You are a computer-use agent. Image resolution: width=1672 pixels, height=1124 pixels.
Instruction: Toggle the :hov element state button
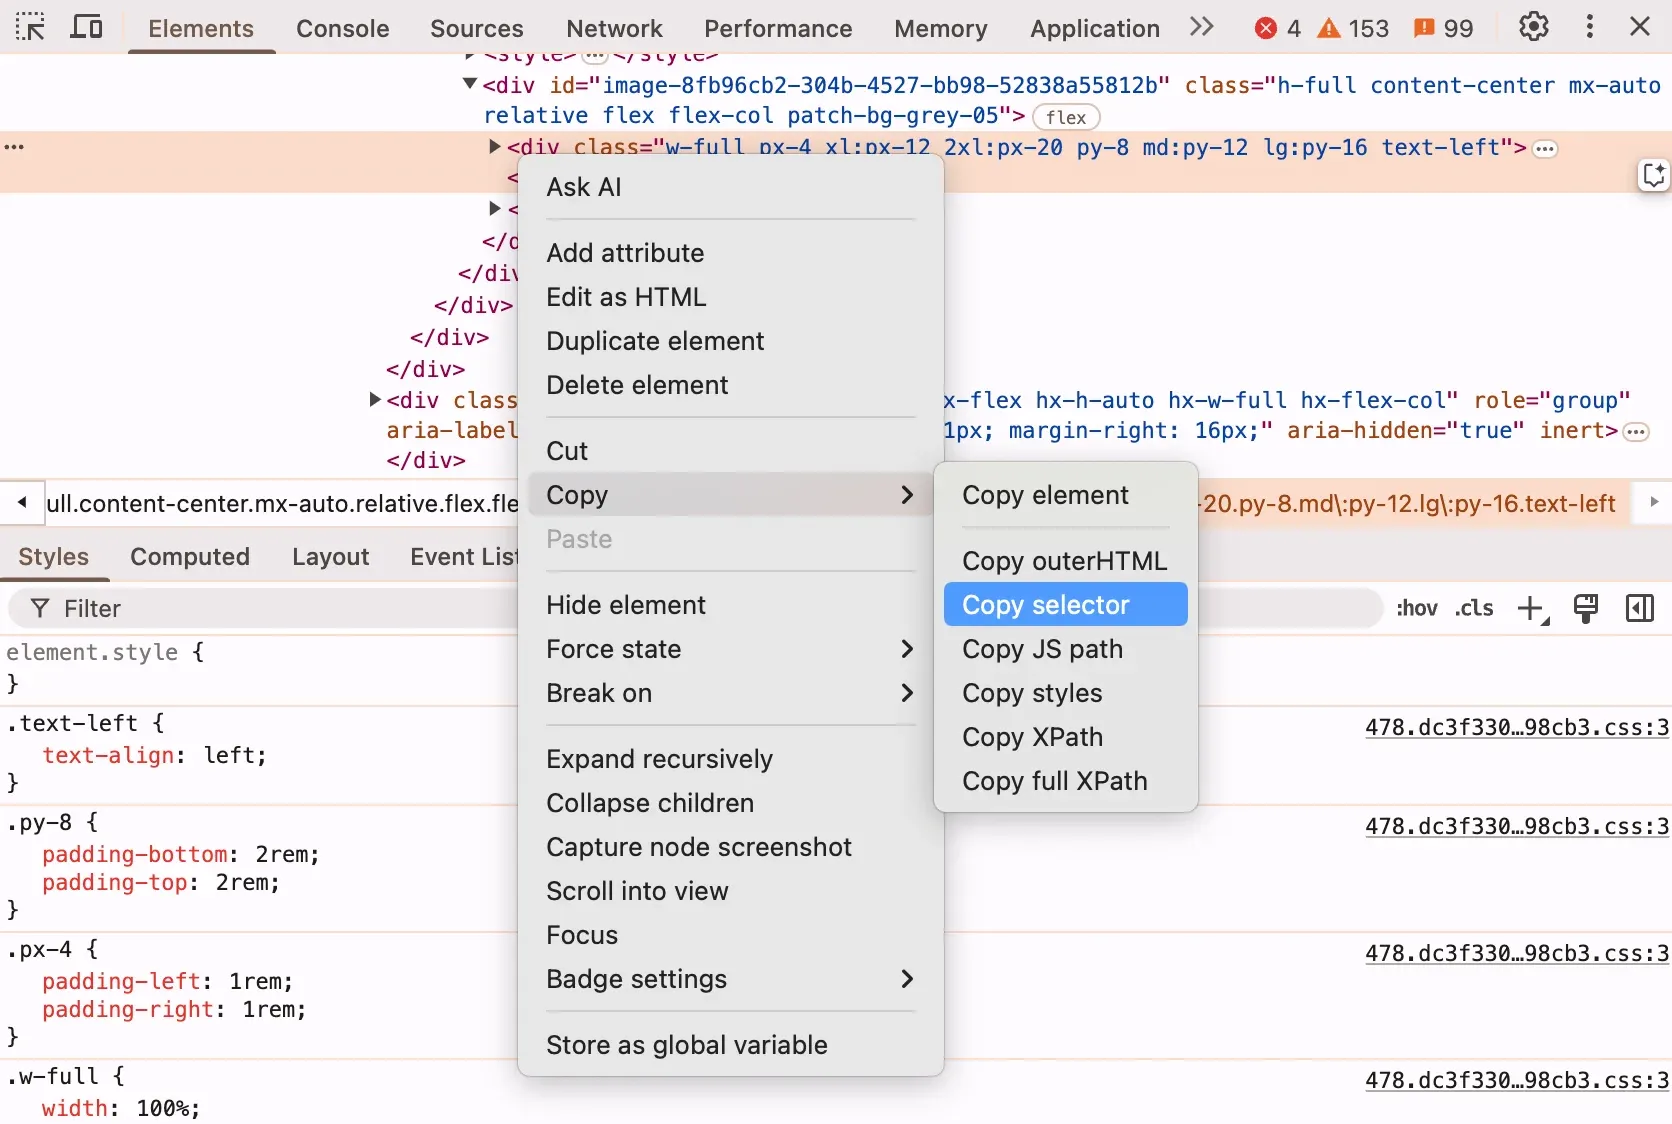1416,608
